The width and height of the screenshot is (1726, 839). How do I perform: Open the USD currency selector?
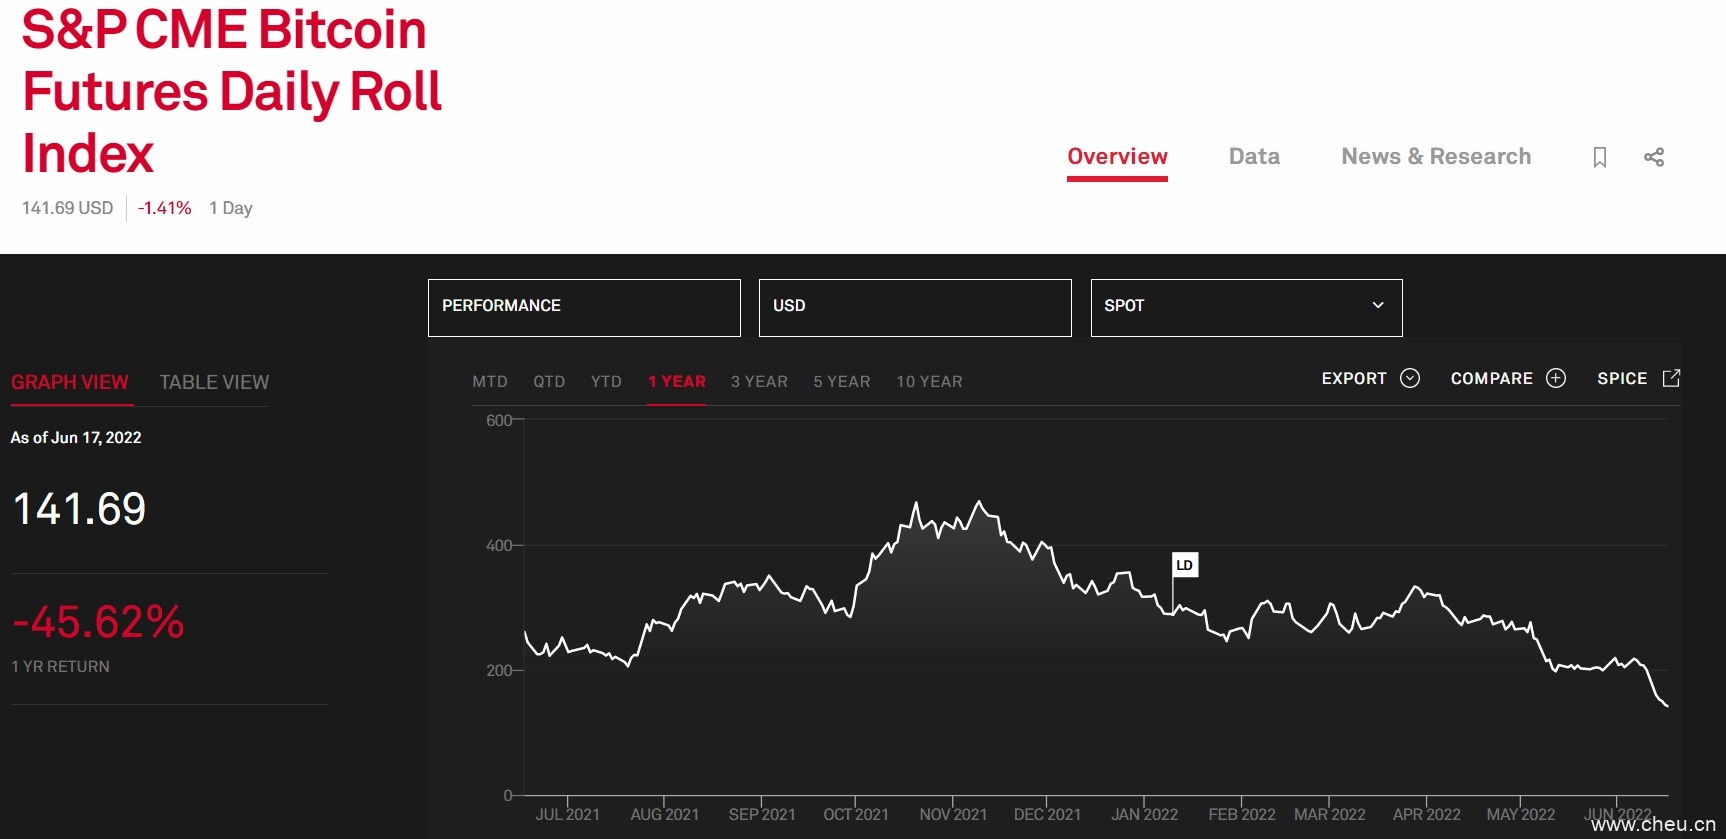914,307
